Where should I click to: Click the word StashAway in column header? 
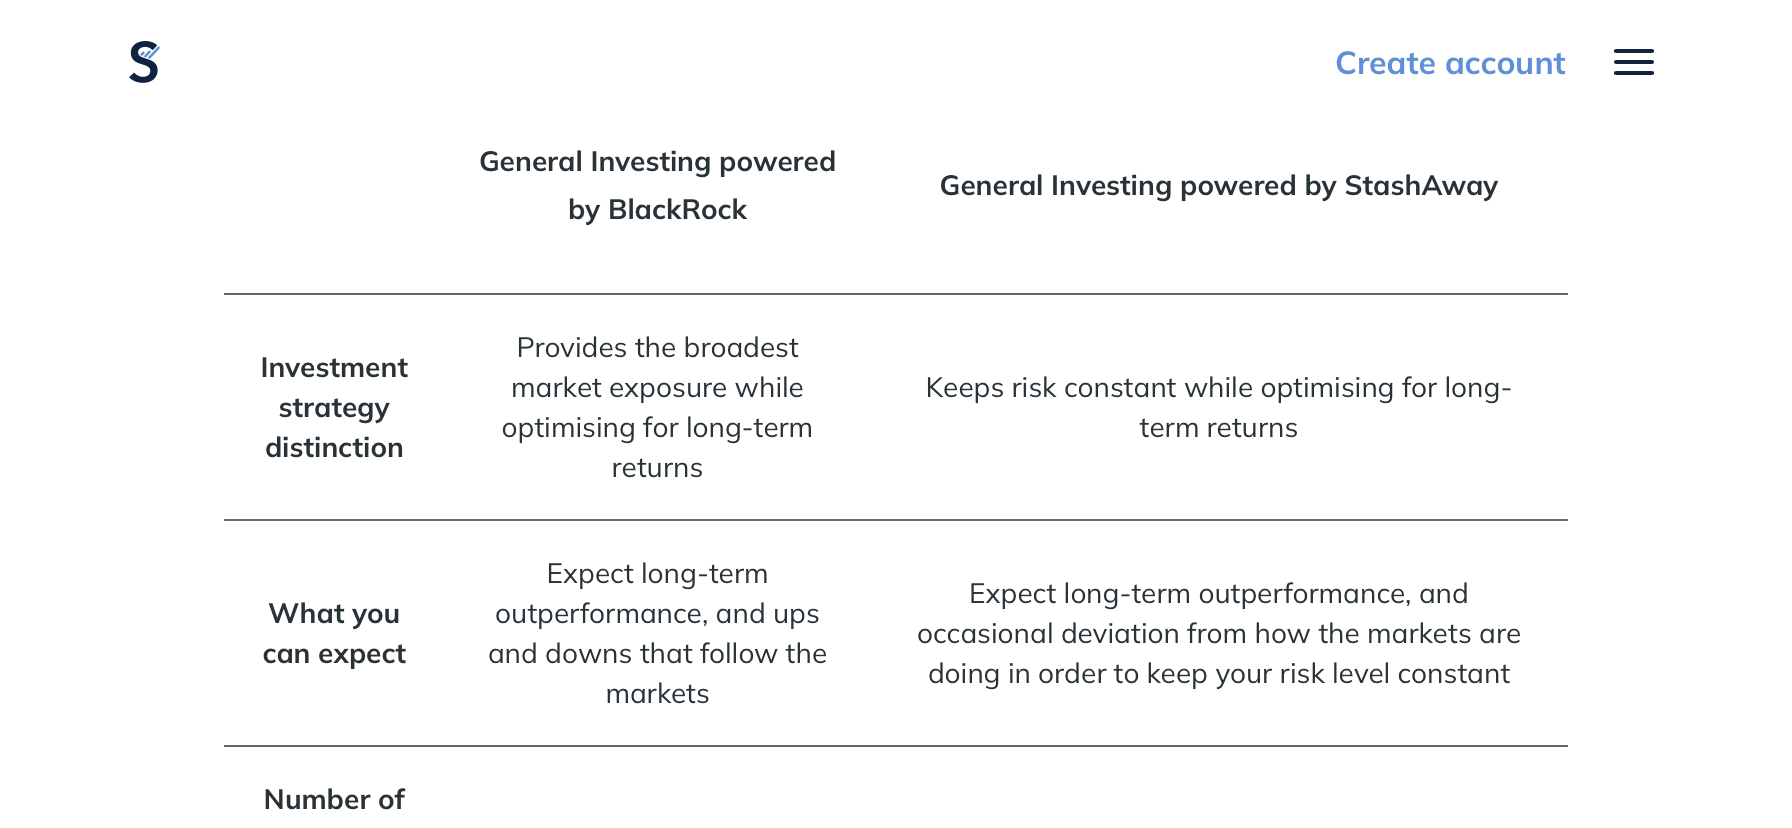pyautogui.click(x=1421, y=186)
